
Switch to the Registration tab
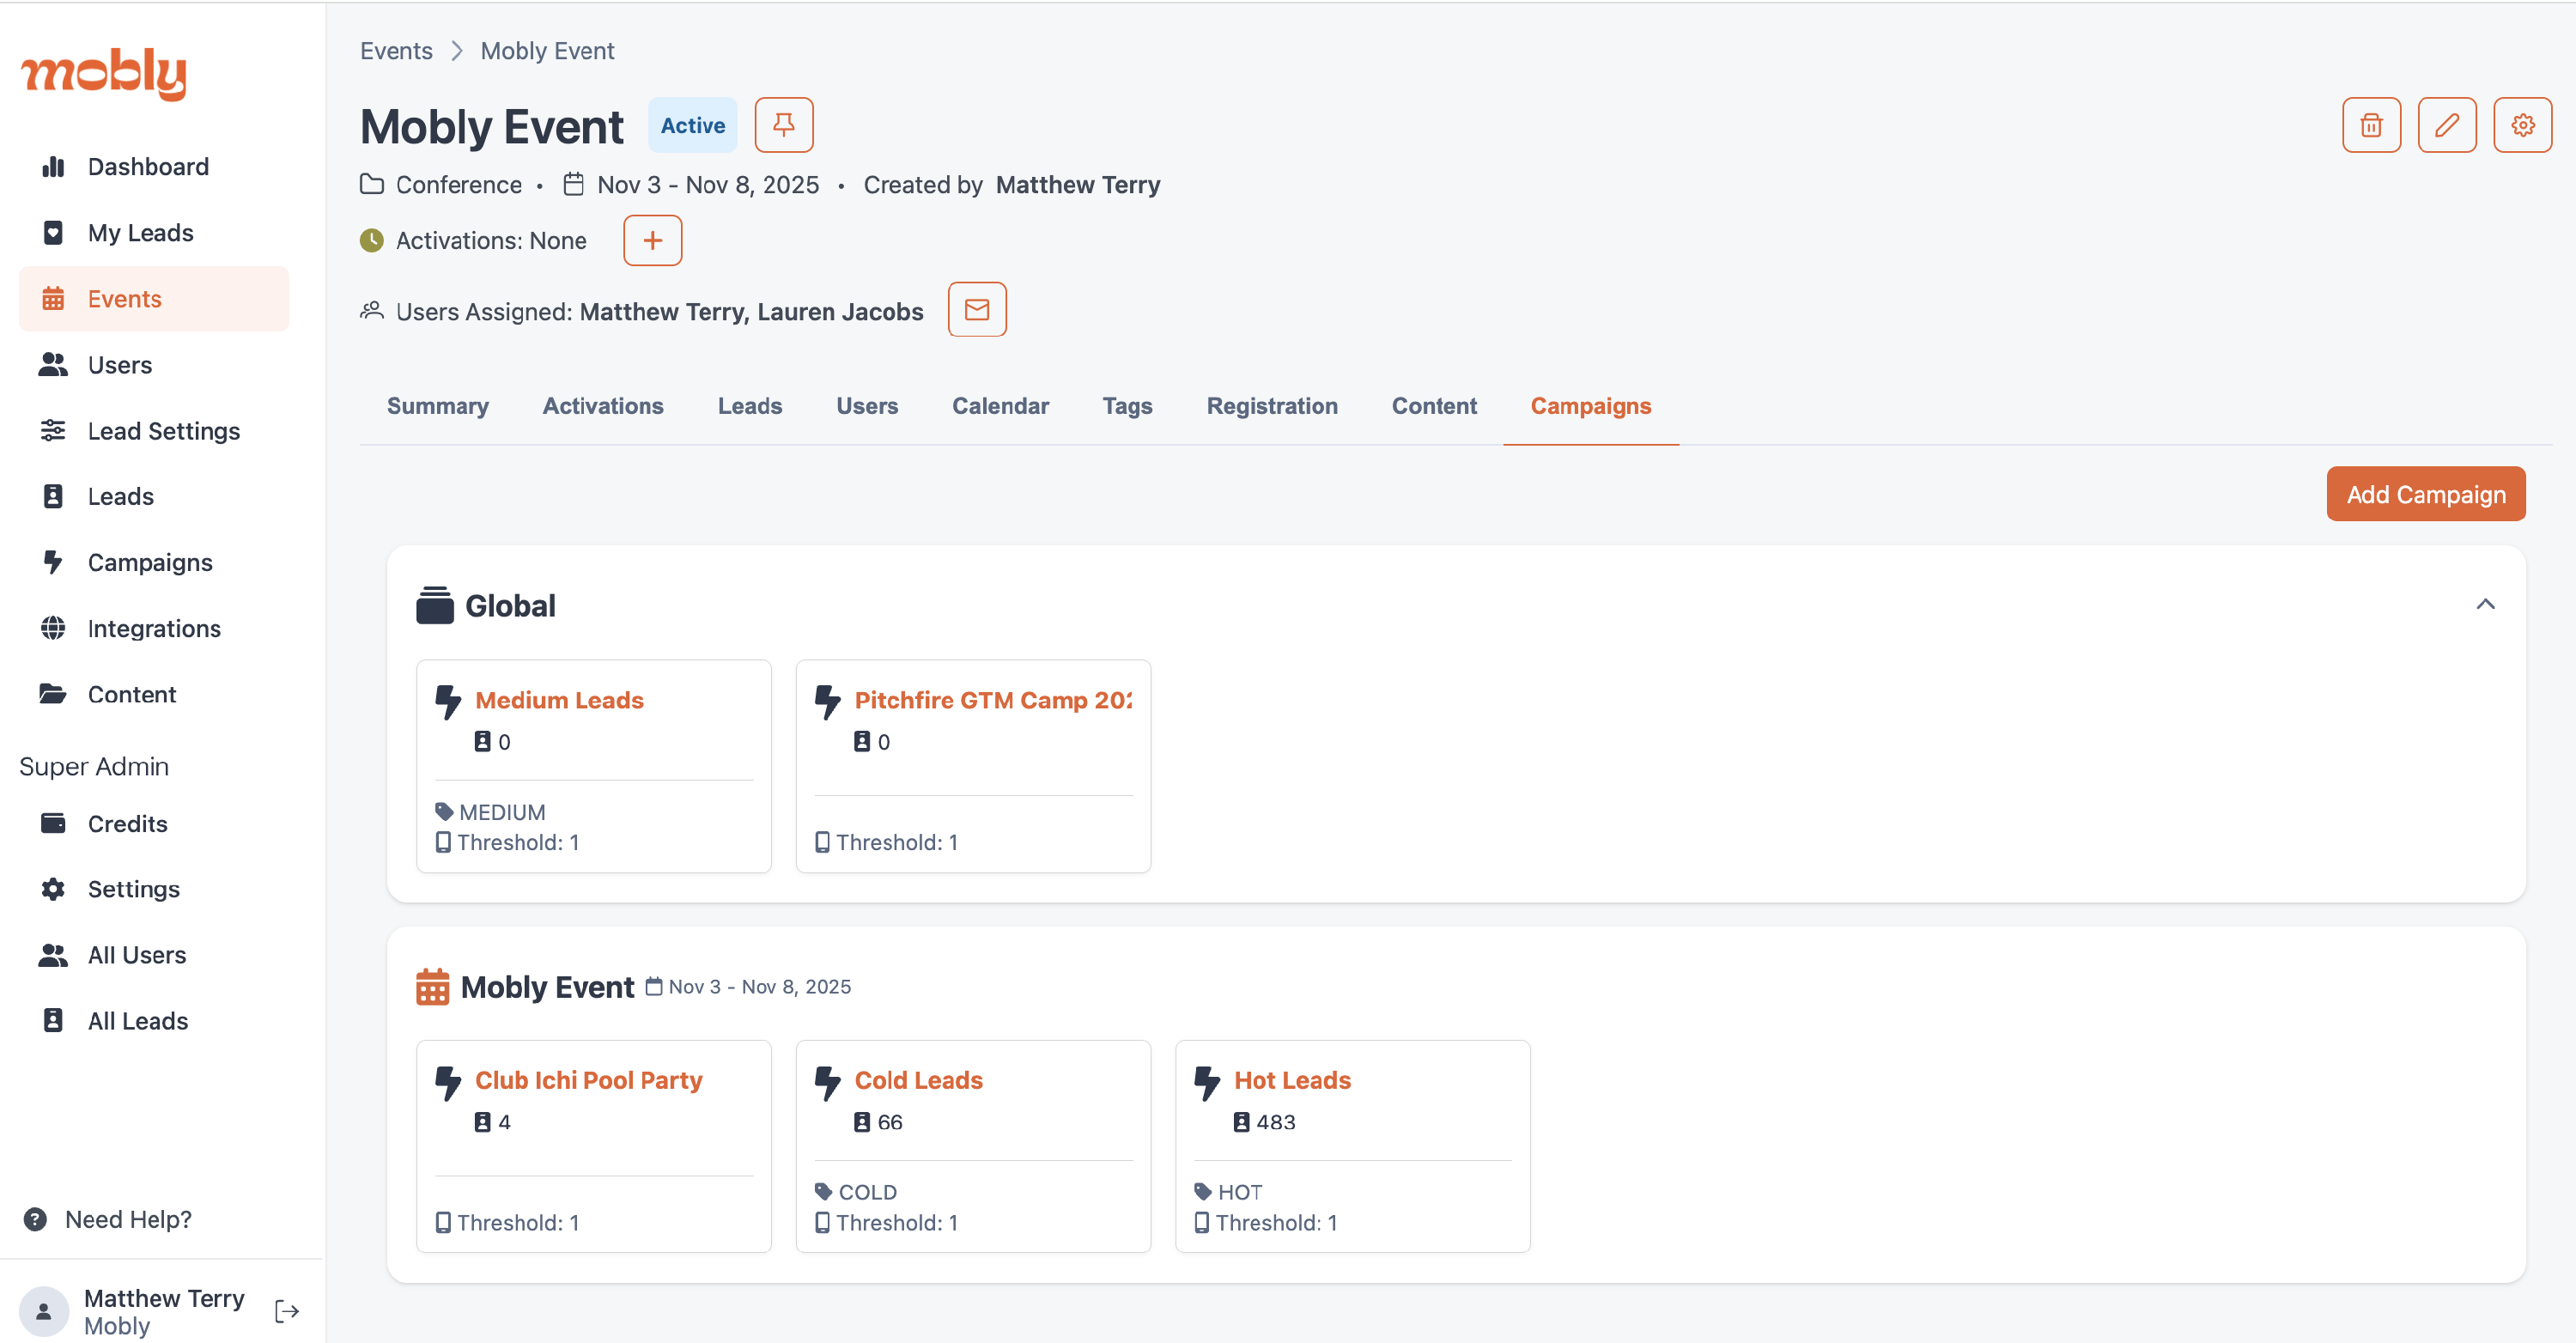(1271, 406)
